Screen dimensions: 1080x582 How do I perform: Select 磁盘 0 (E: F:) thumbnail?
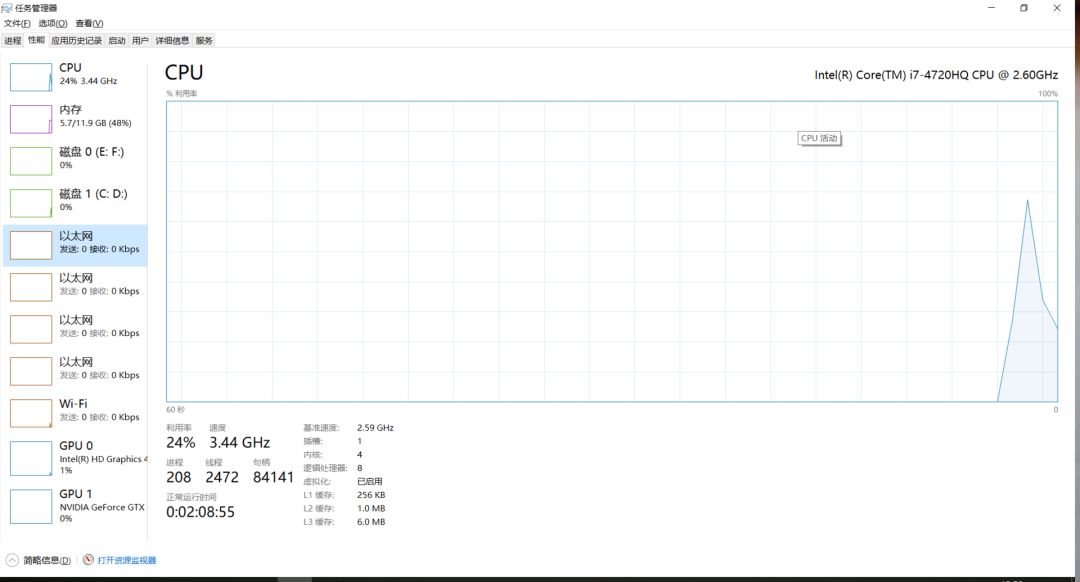(31, 161)
